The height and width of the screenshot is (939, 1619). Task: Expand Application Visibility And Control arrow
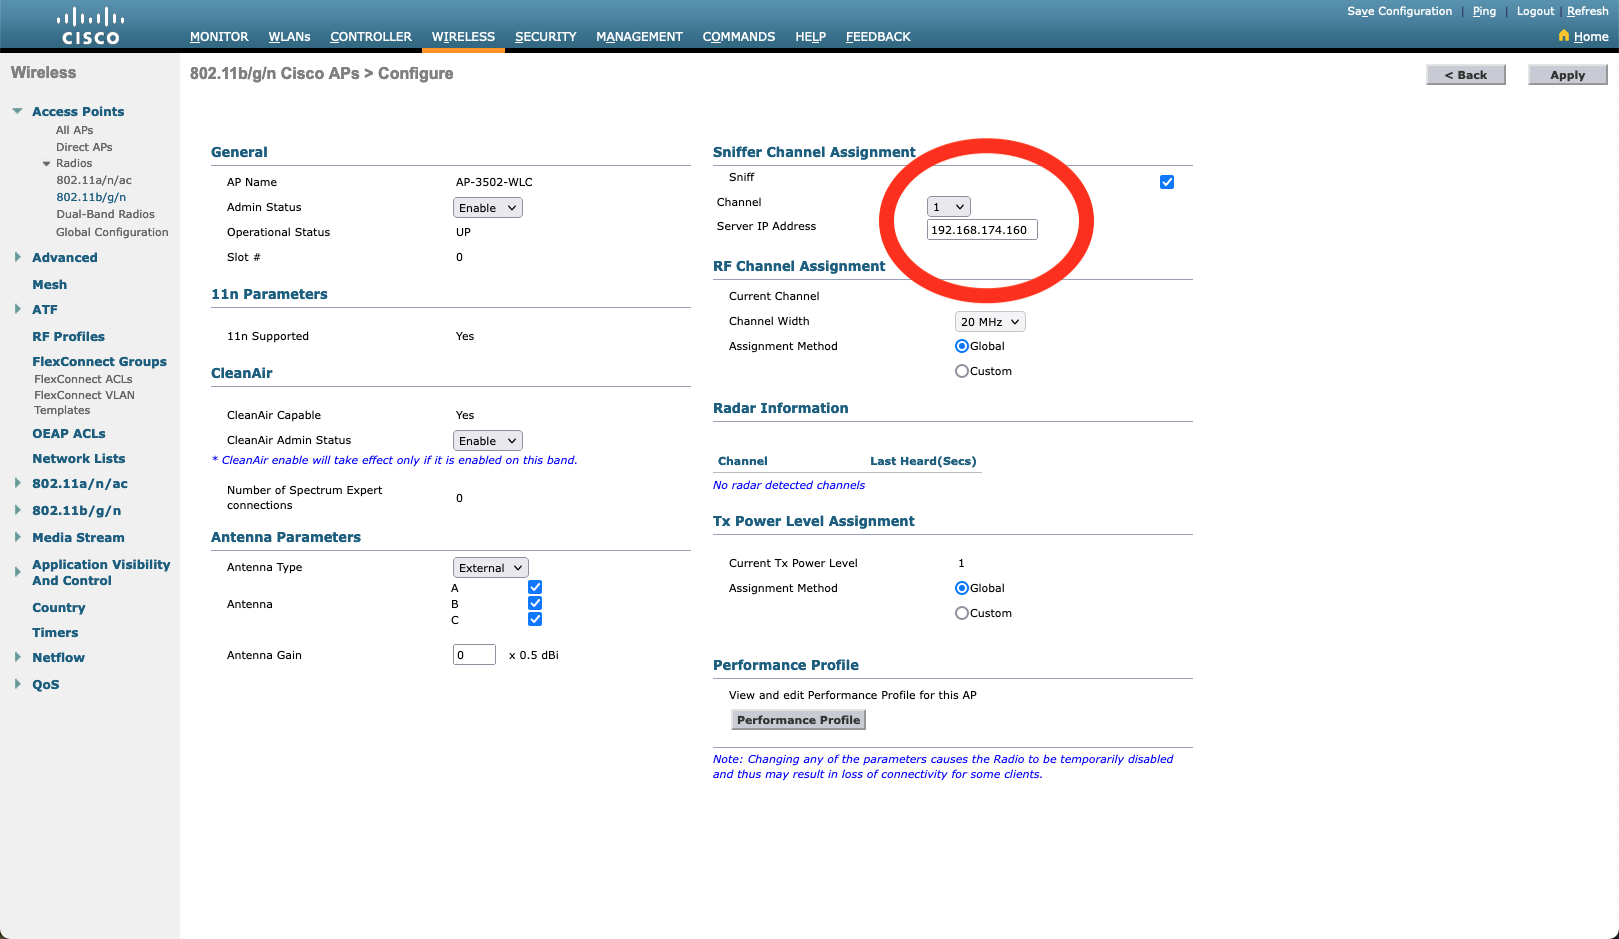[17, 572]
